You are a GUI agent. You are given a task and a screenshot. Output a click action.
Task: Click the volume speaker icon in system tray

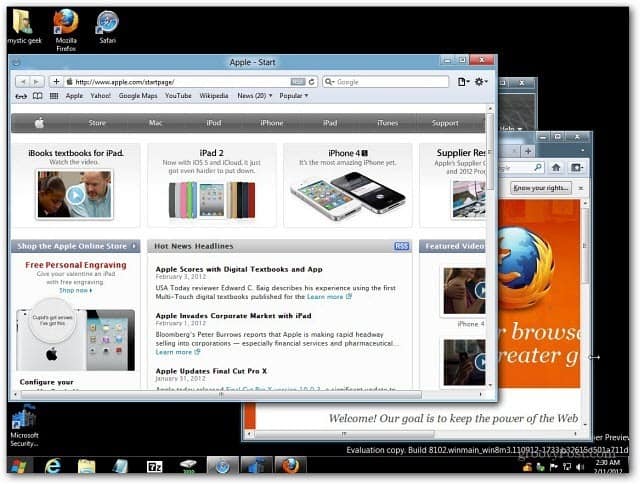point(580,467)
